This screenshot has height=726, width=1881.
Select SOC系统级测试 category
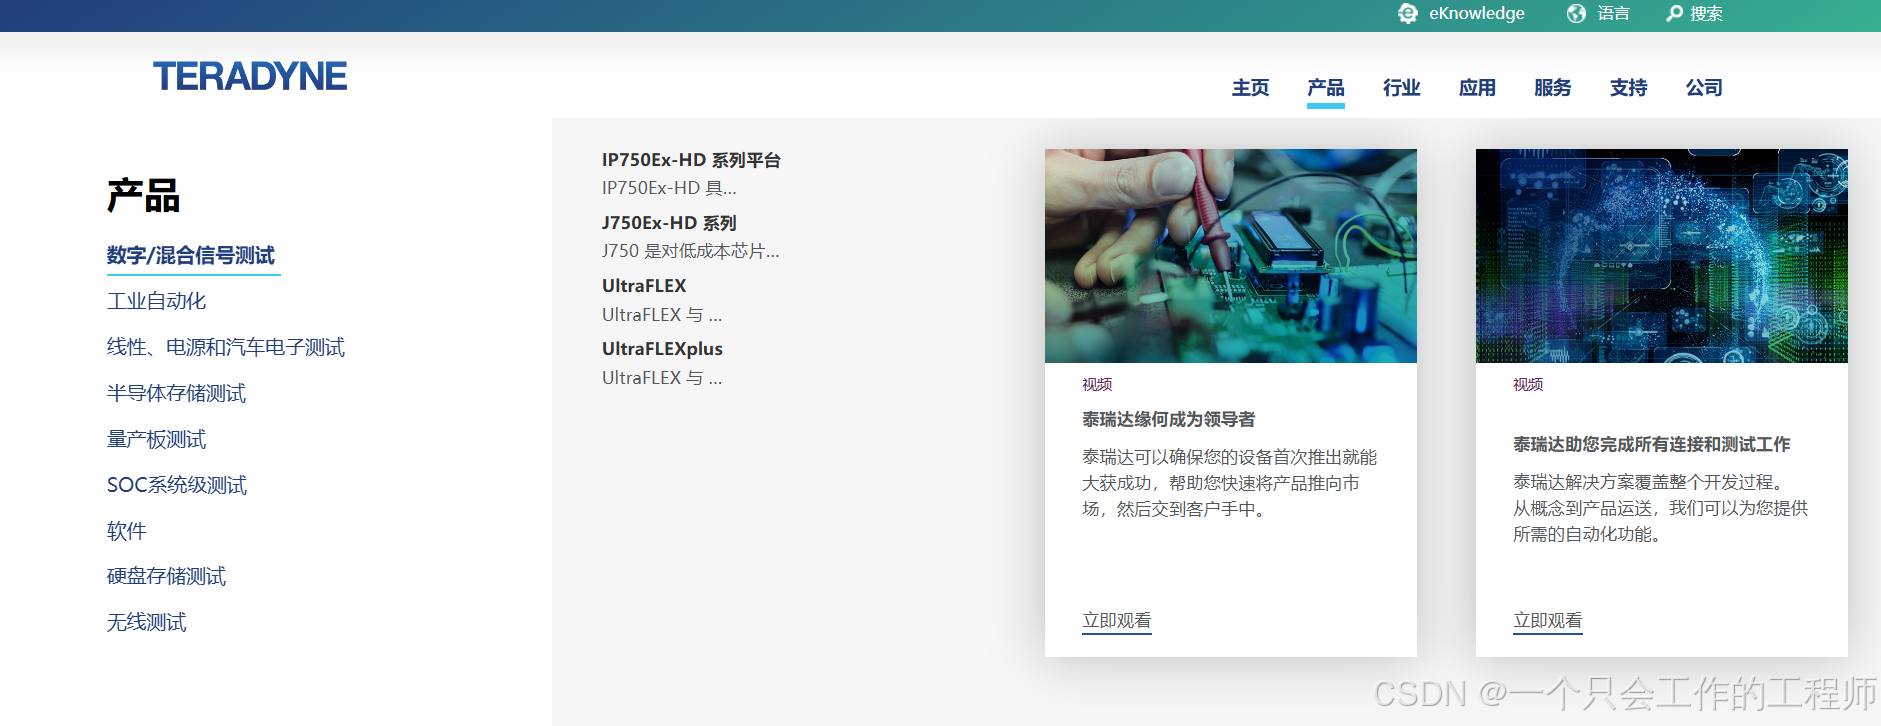pyautogui.click(x=177, y=485)
